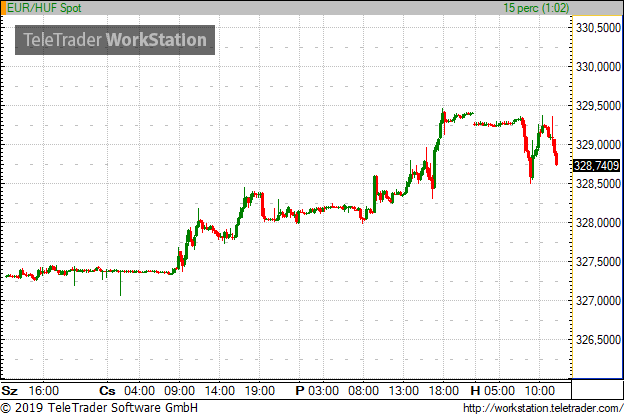This screenshot has width=624, height=417.
Task: Click the 09:00 time axis label
Action: point(179,391)
